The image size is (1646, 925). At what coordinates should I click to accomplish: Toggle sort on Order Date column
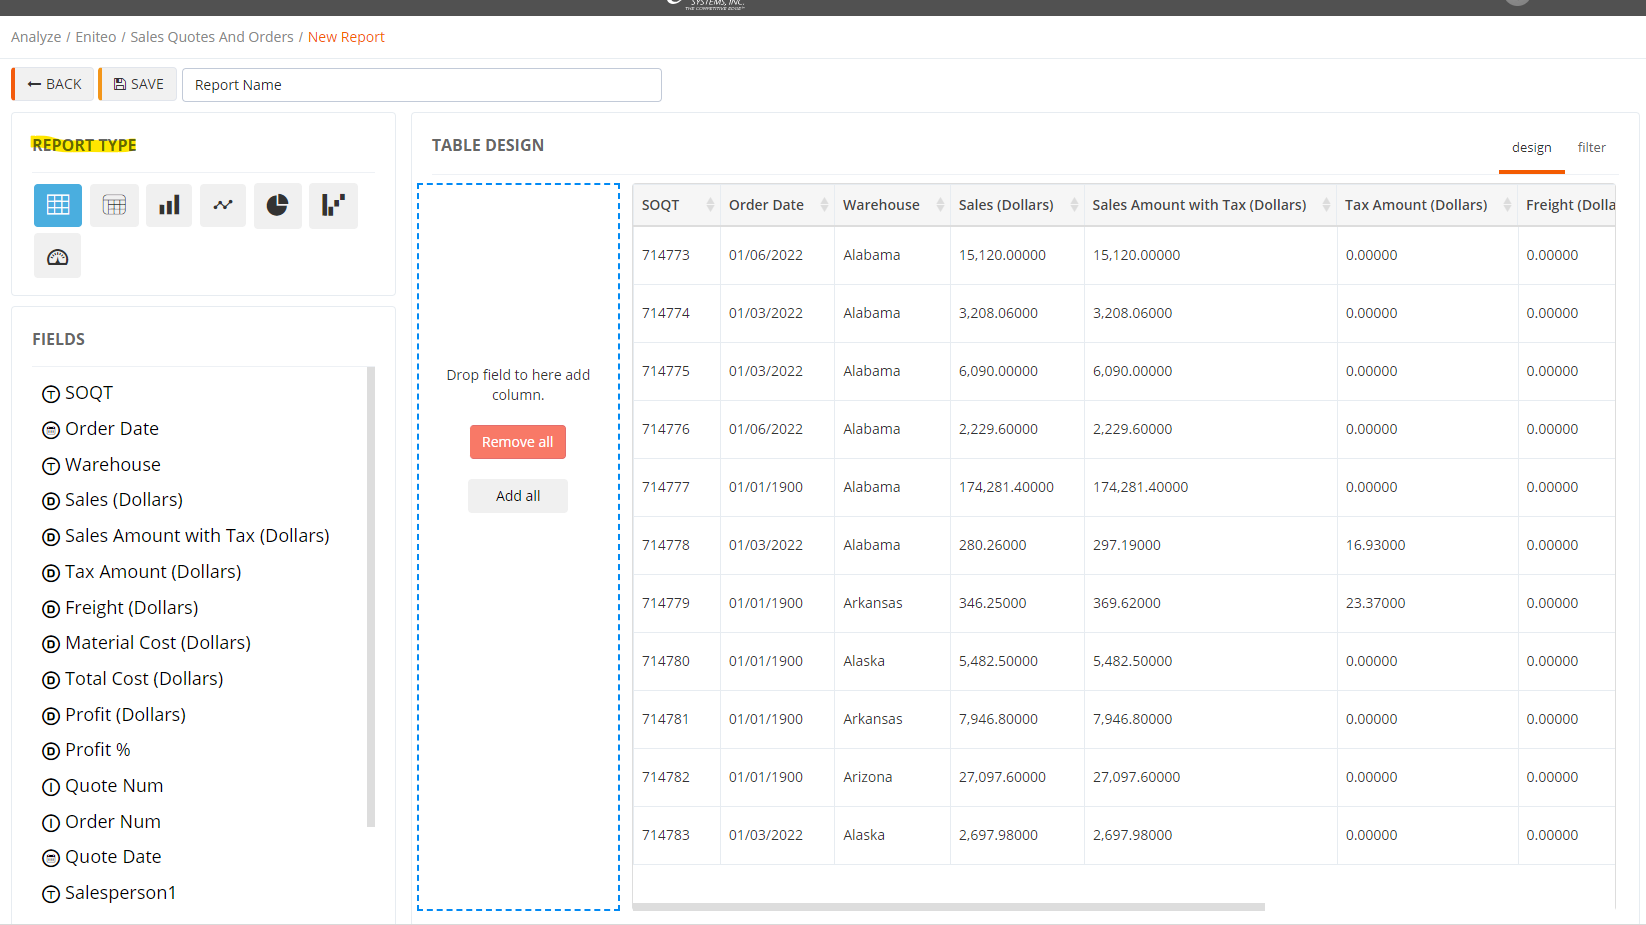[824, 205]
